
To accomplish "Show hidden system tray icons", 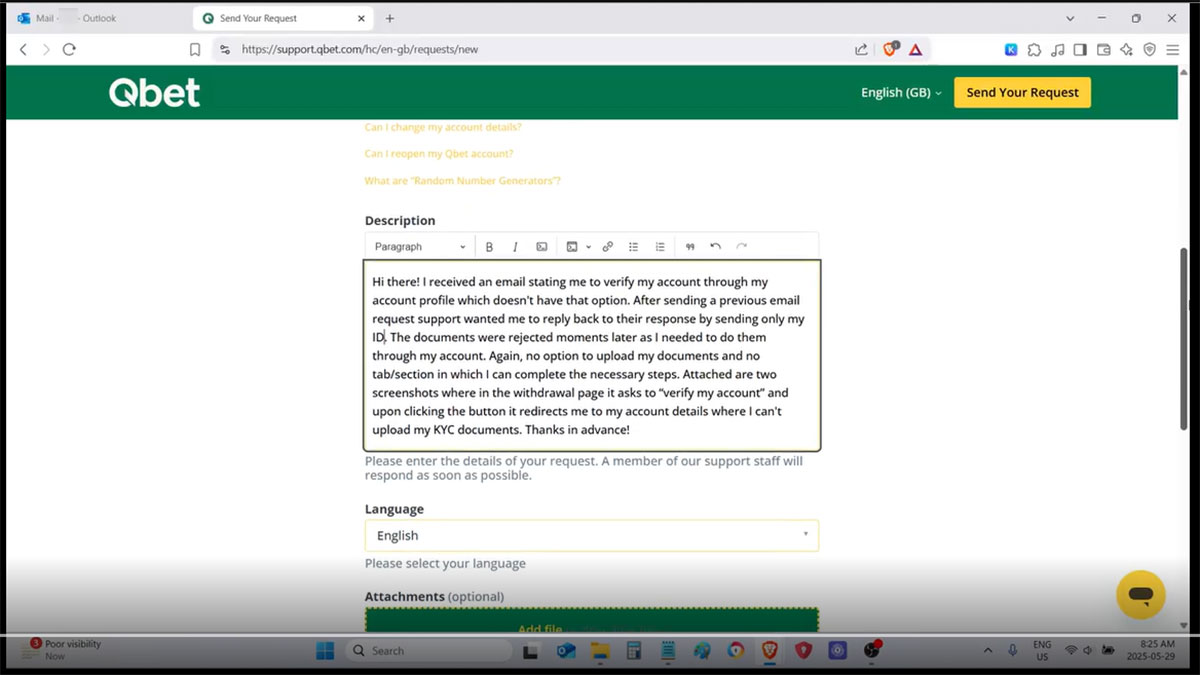I will tap(988, 650).
